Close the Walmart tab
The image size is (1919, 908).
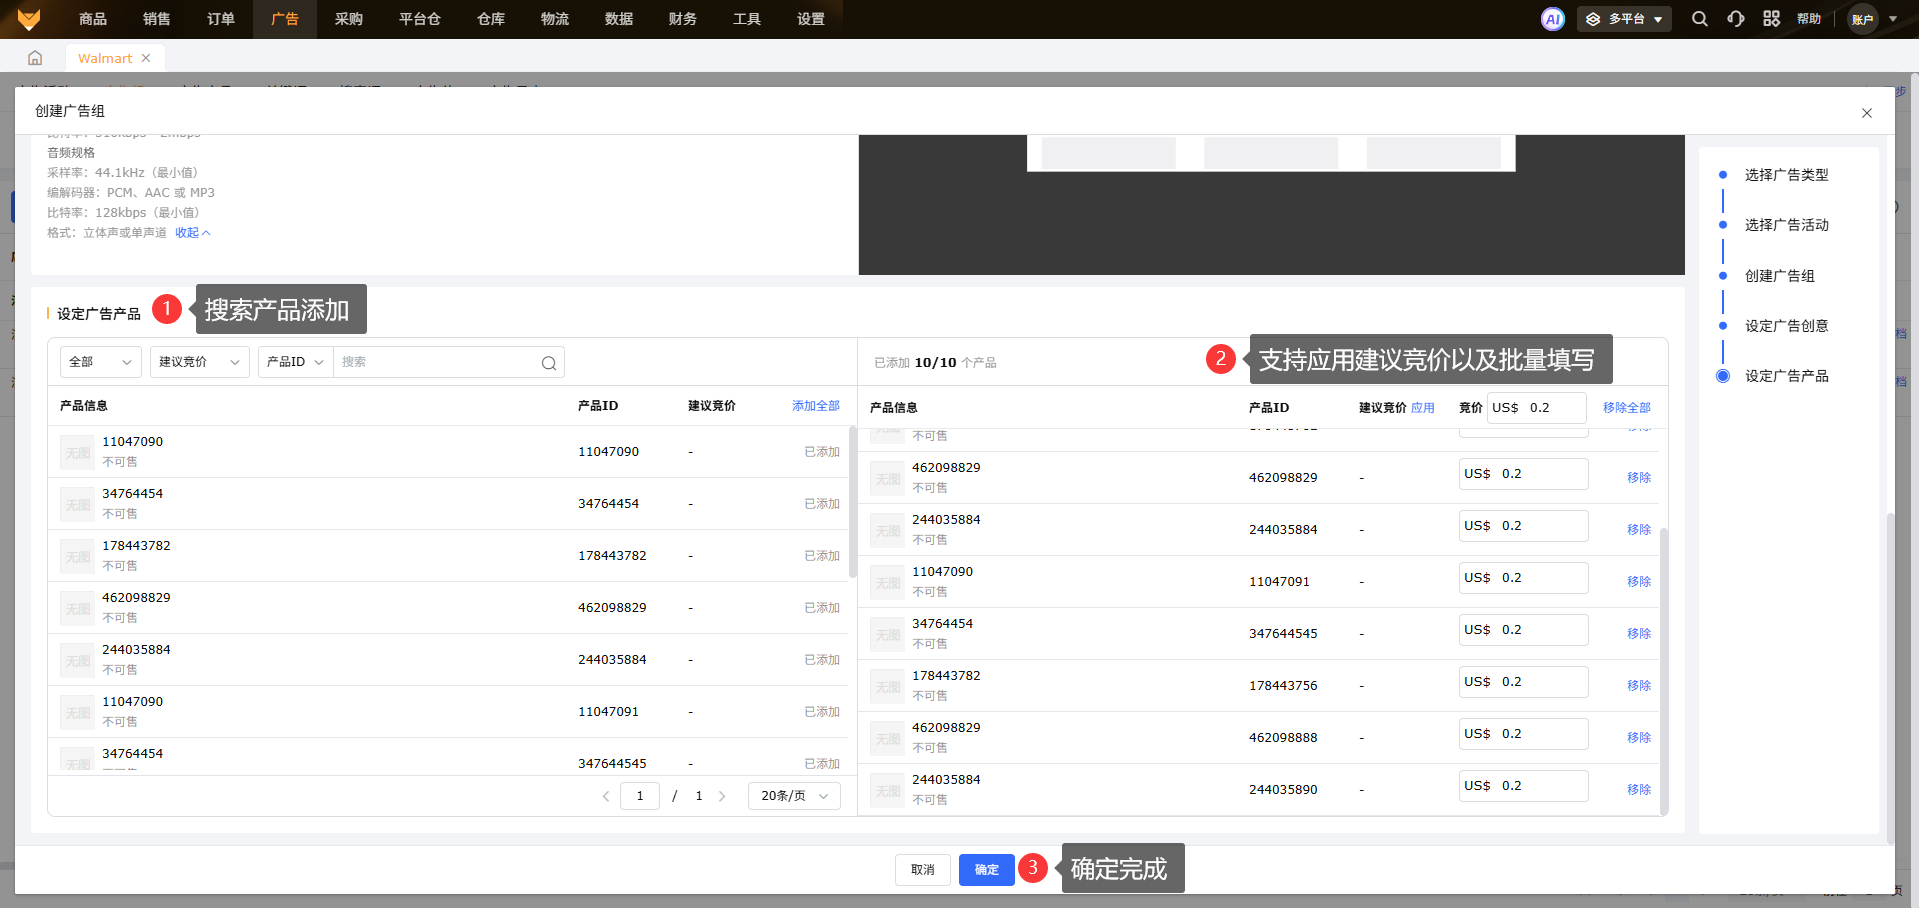coord(146,58)
